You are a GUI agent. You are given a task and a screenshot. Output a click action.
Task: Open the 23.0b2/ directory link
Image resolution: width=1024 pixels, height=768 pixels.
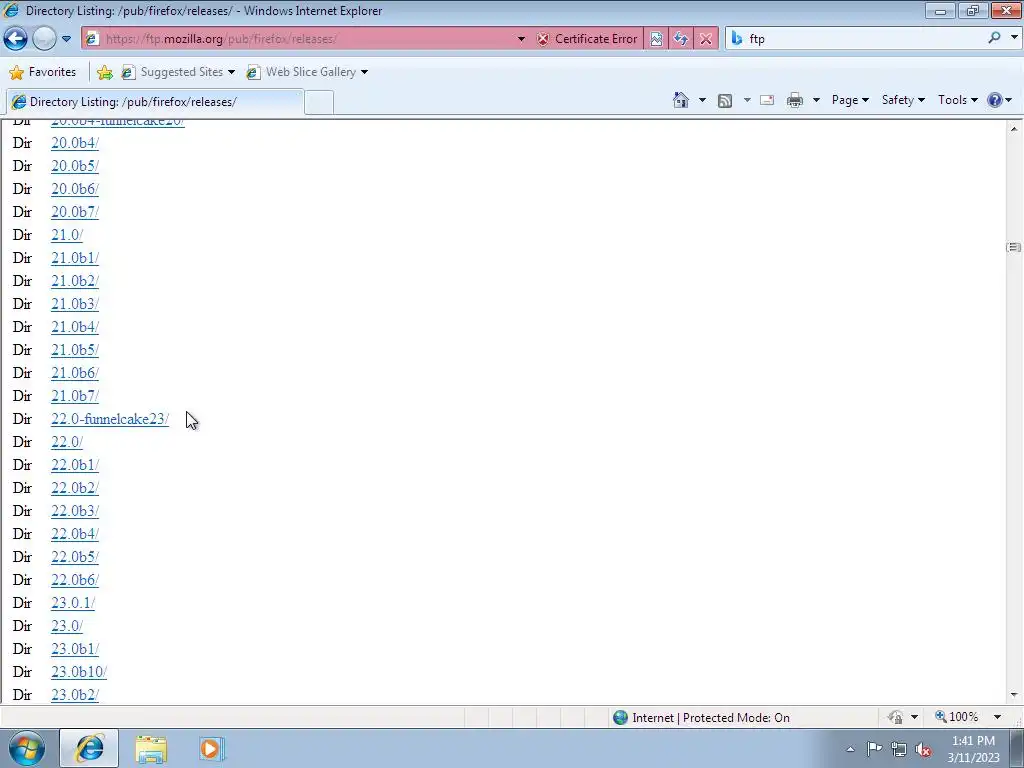(x=75, y=695)
